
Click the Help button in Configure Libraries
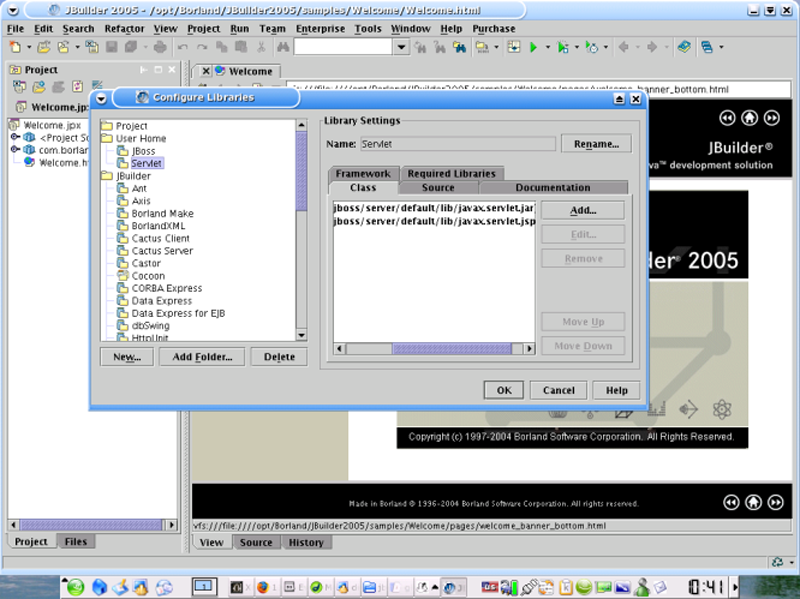[x=616, y=390]
